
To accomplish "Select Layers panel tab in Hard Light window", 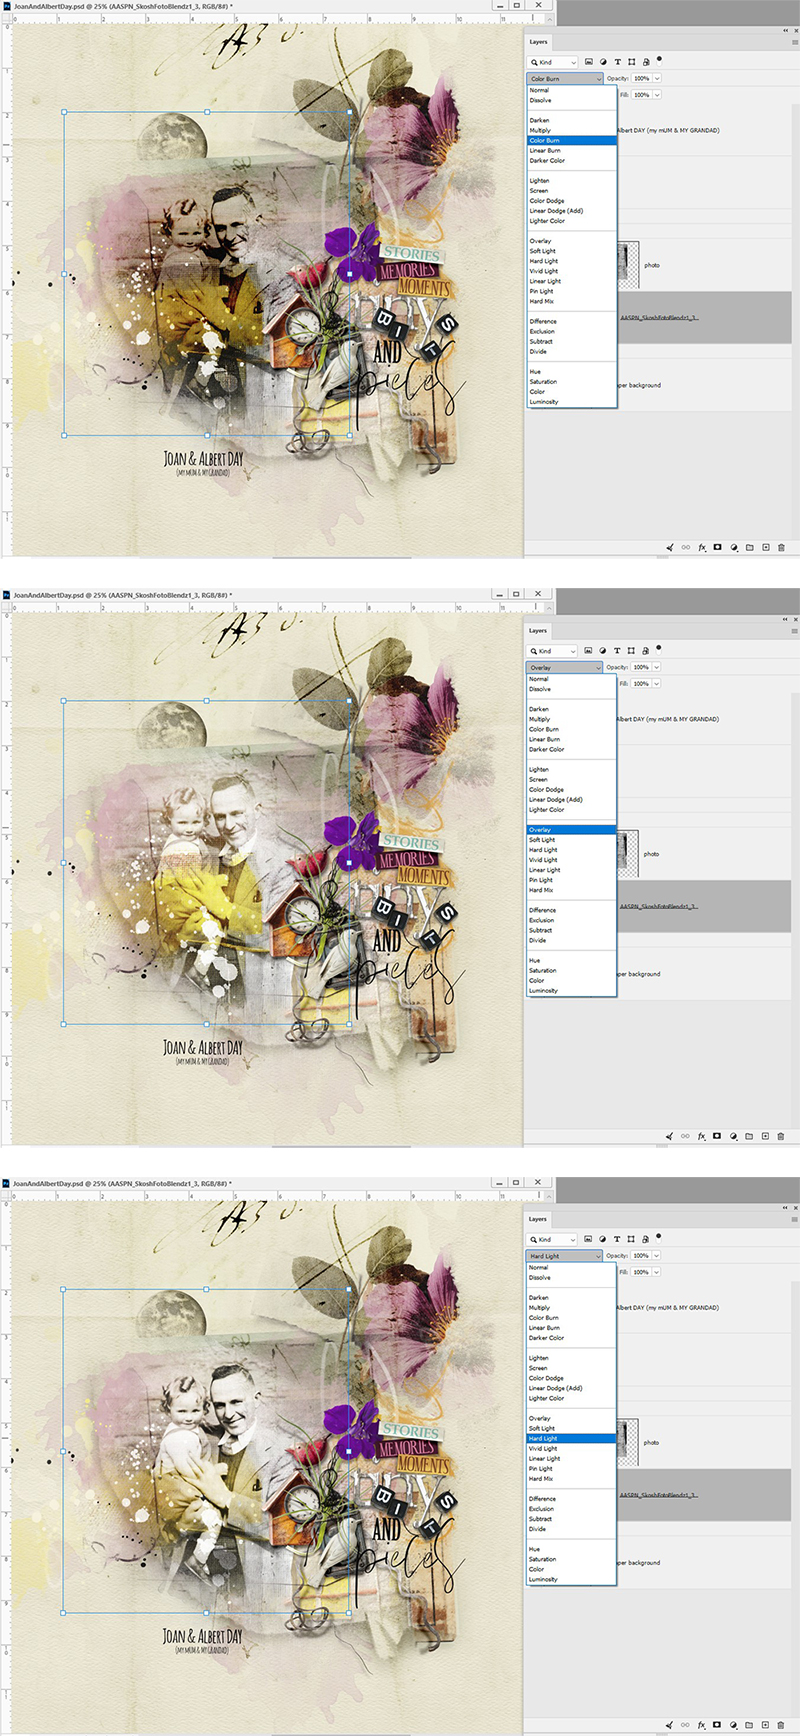I will pyautogui.click(x=538, y=1219).
